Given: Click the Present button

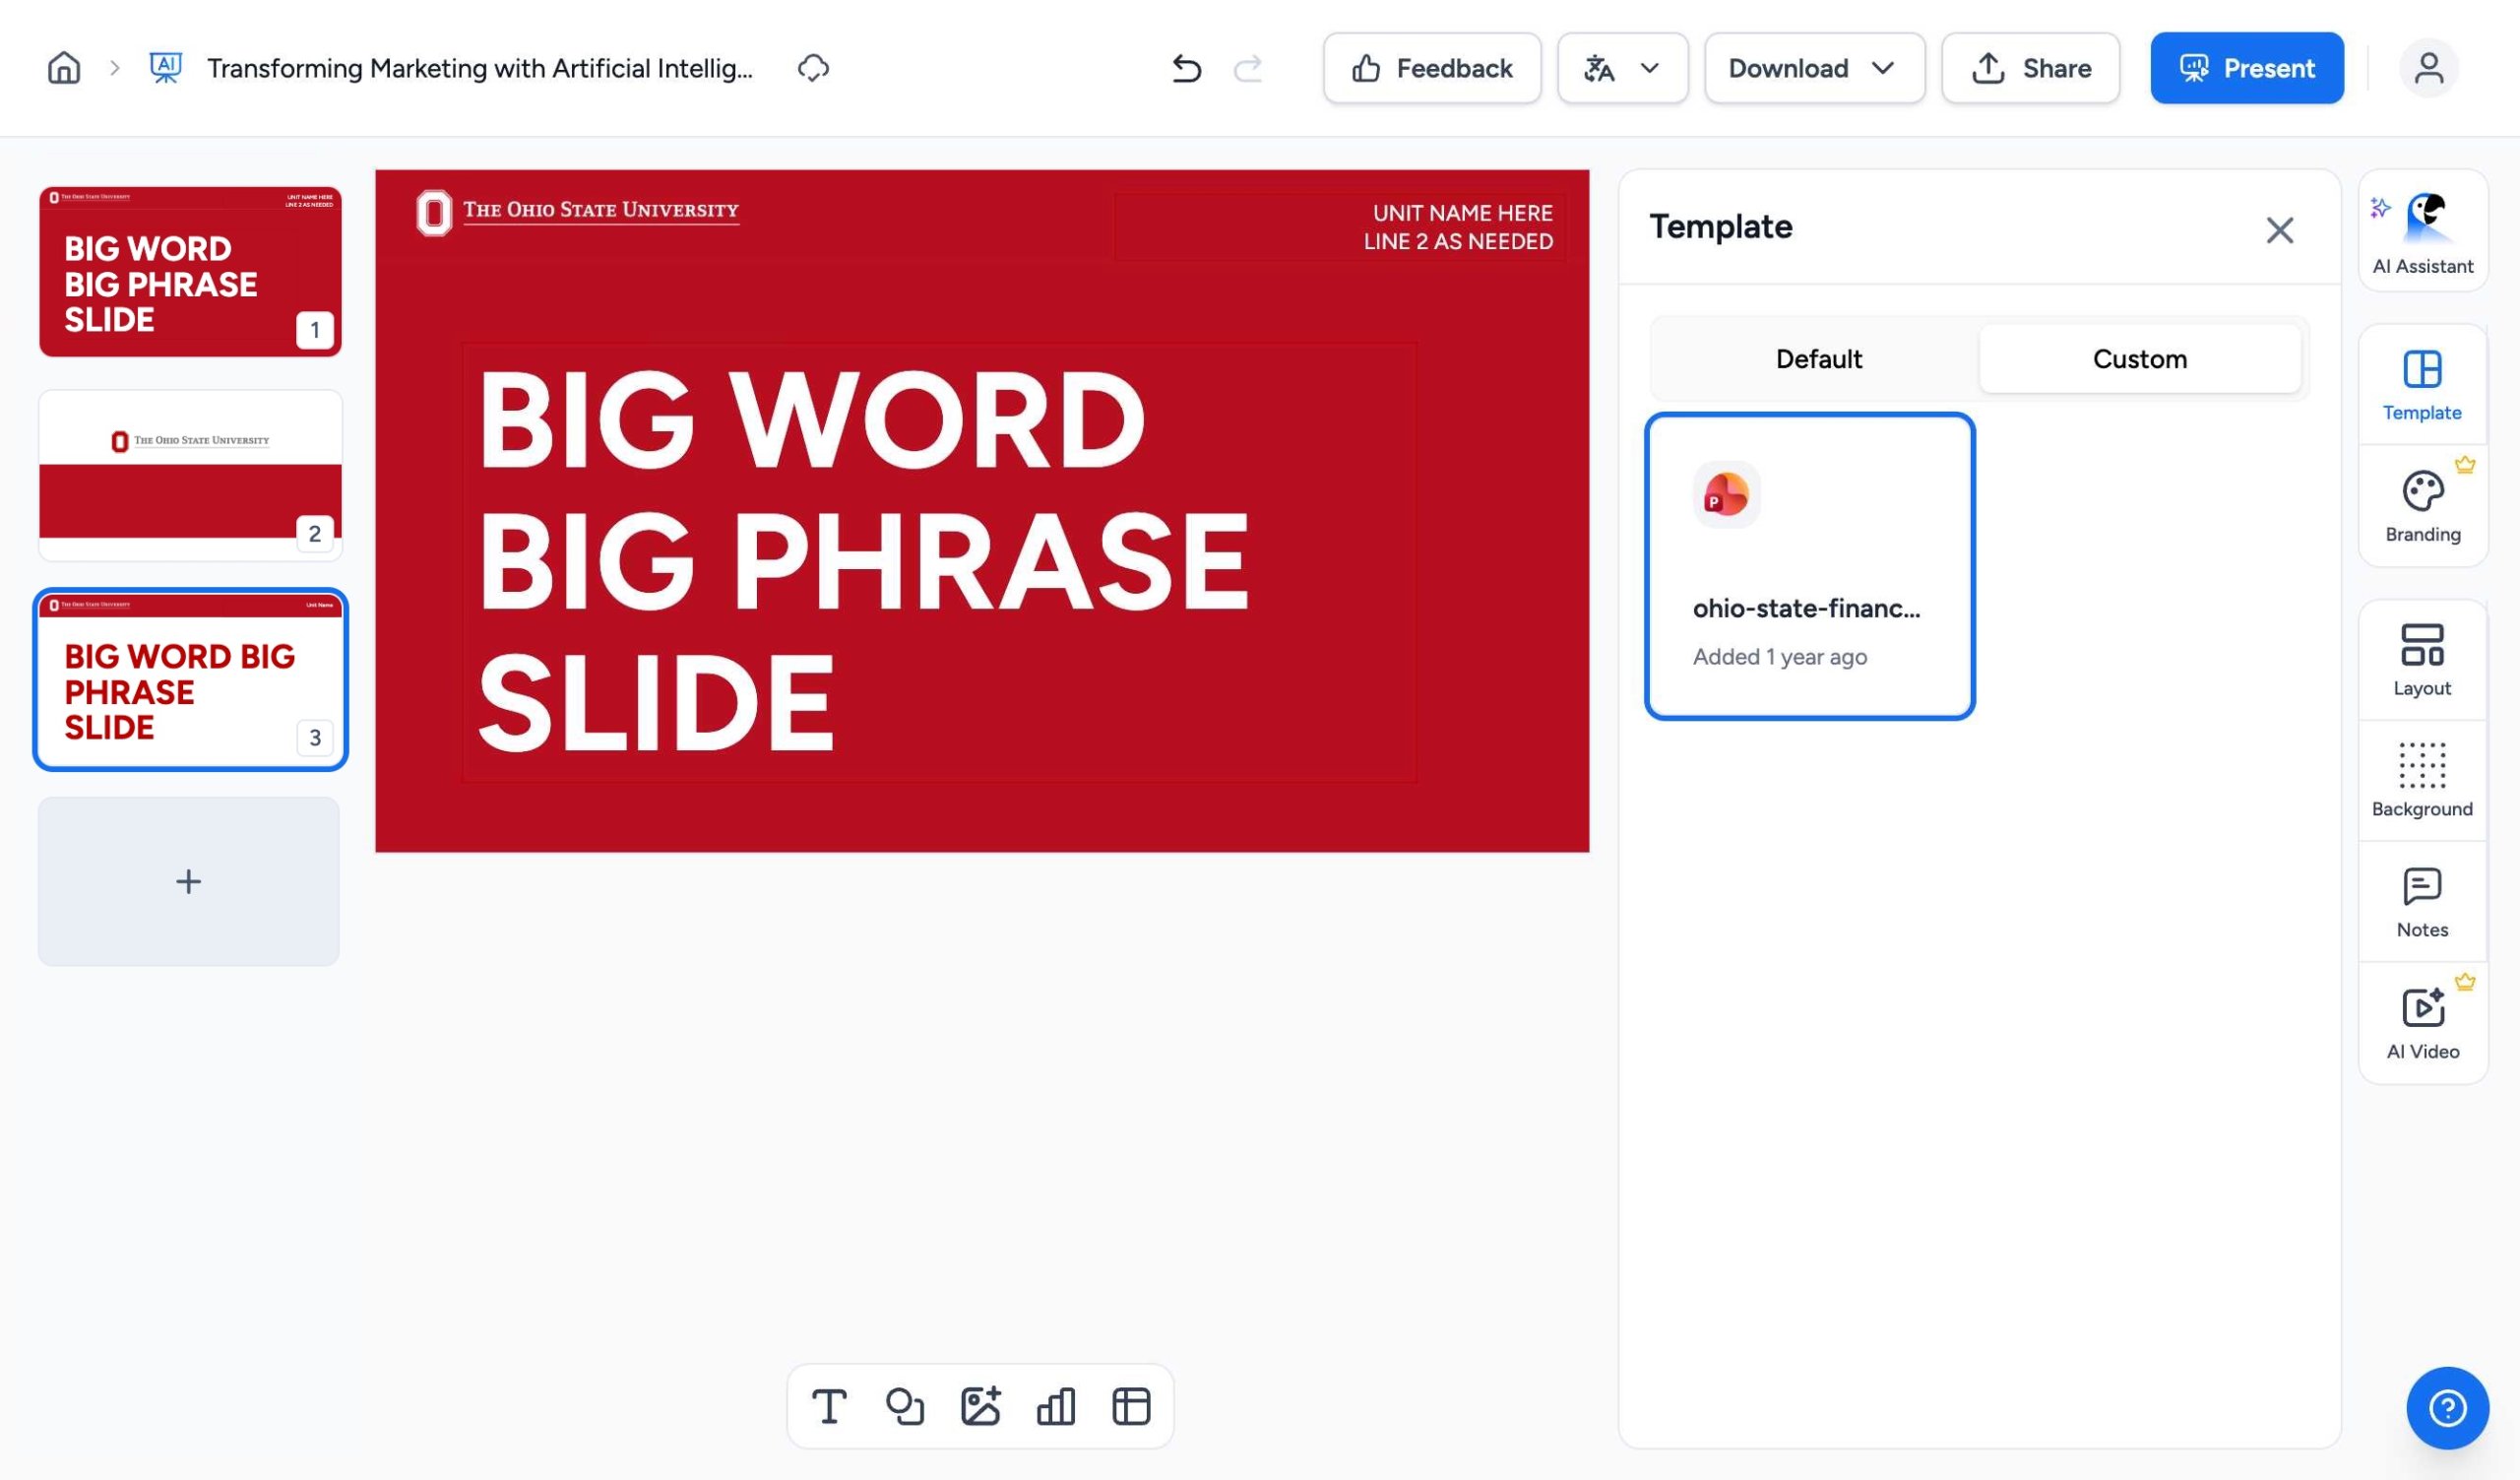Looking at the screenshot, I should coord(2246,68).
